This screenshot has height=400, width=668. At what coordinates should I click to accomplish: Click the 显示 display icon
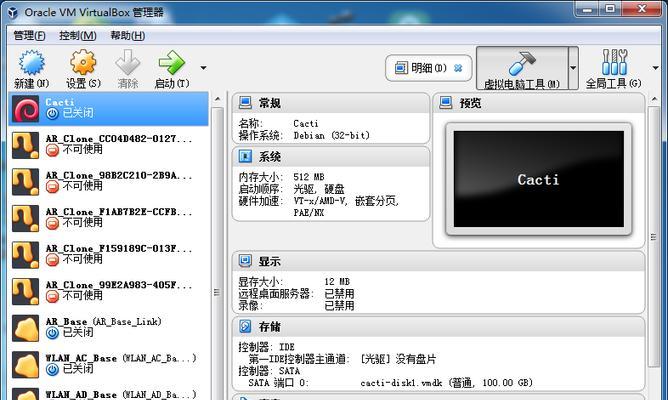click(245, 261)
